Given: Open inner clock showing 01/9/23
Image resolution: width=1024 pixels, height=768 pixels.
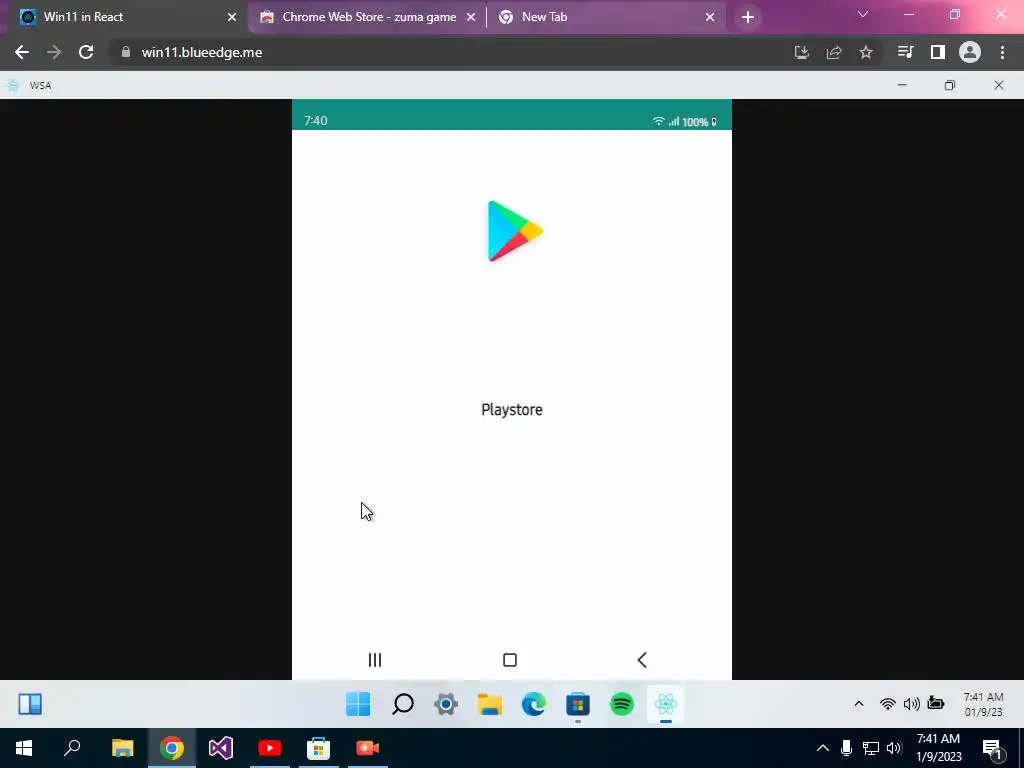Looking at the screenshot, I should 984,704.
